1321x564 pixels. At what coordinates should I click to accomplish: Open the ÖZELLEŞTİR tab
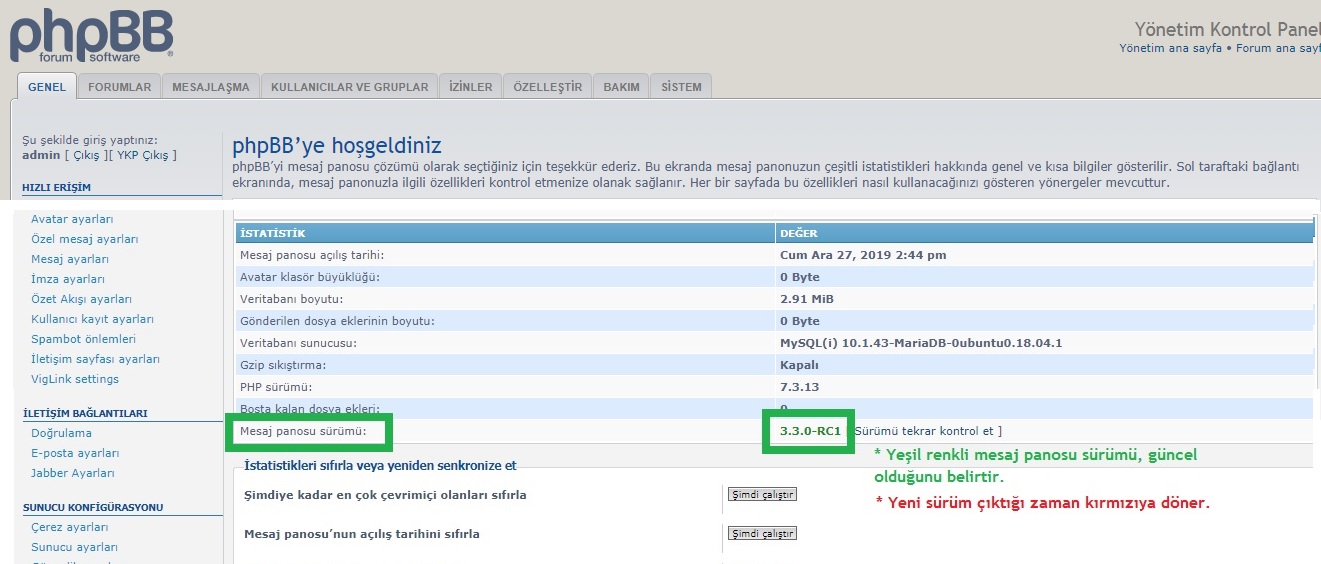(x=547, y=87)
